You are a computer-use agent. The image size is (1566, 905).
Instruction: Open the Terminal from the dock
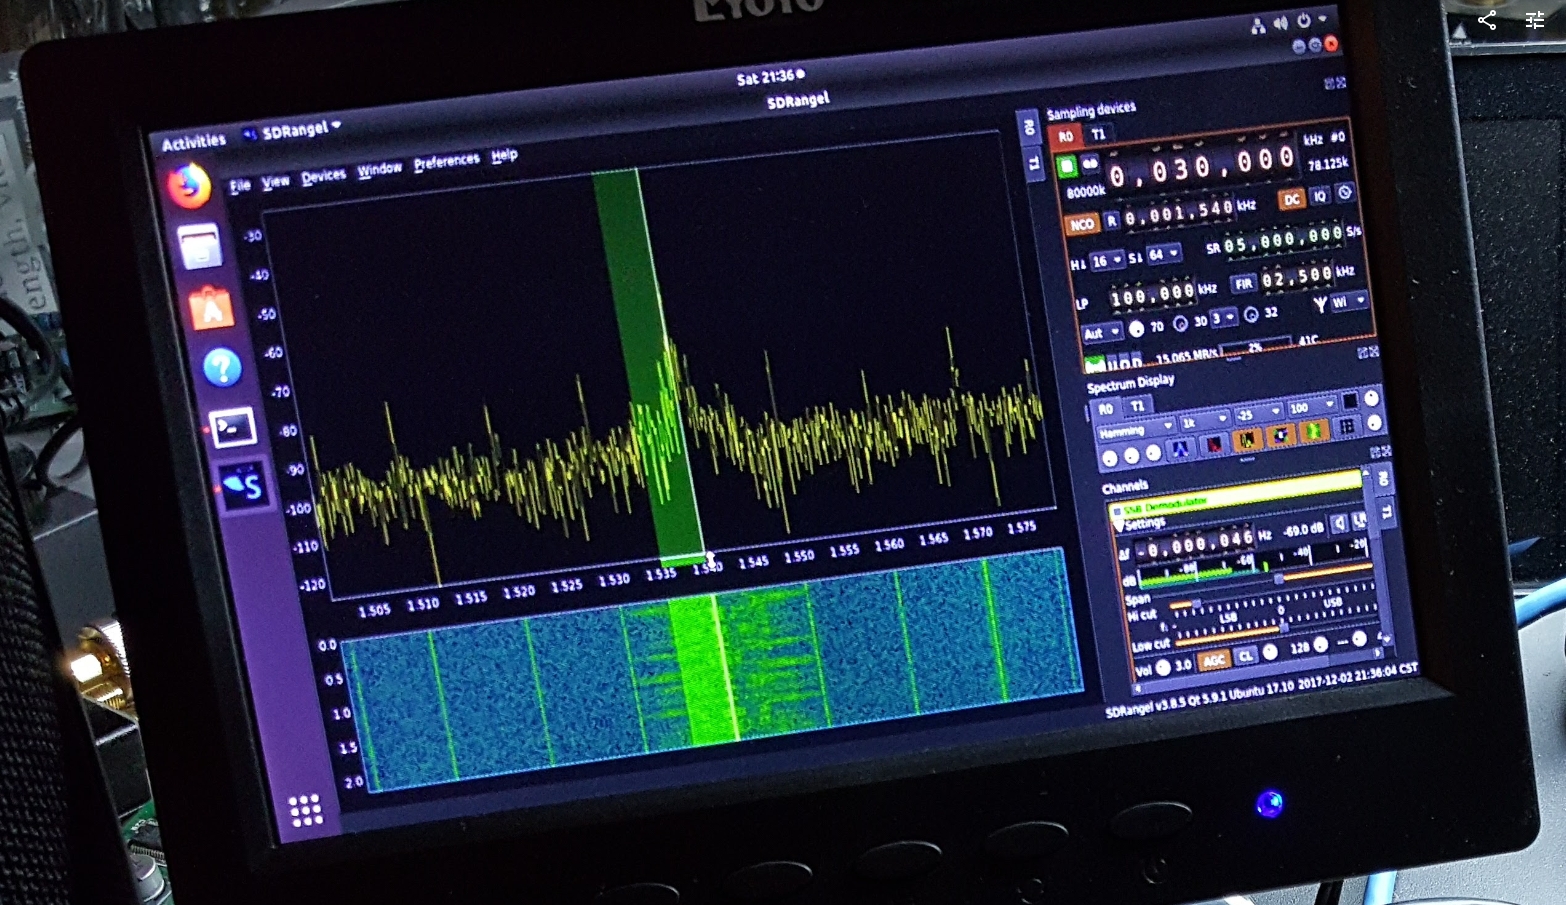(233, 428)
